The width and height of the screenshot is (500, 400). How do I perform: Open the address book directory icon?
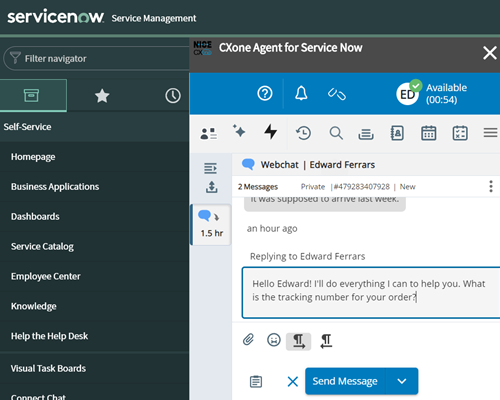click(397, 133)
